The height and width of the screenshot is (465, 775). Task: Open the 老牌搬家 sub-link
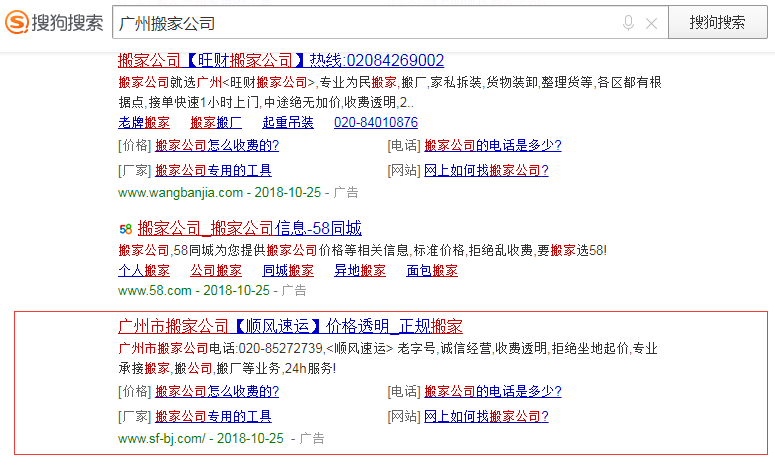pos(144,122)
